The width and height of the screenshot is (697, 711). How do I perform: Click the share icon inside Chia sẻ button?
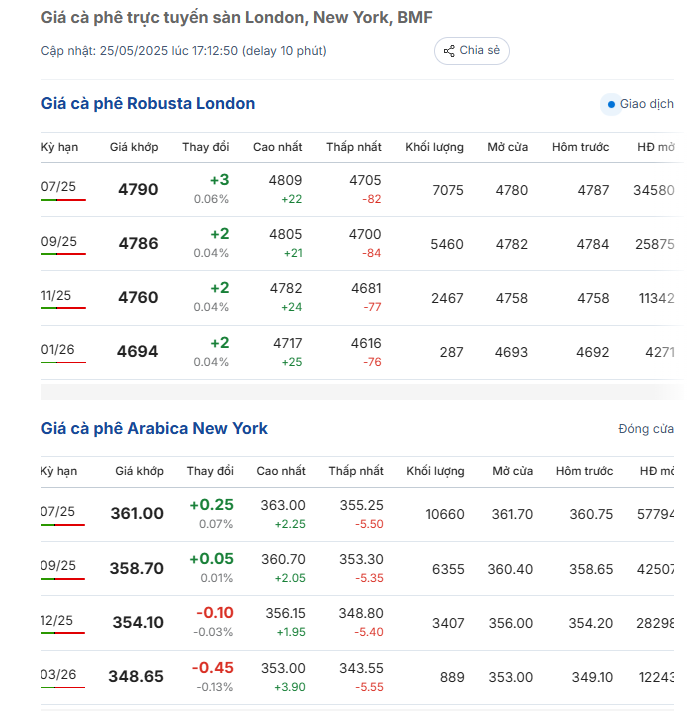pyautogui.click(x=449, y=51)
